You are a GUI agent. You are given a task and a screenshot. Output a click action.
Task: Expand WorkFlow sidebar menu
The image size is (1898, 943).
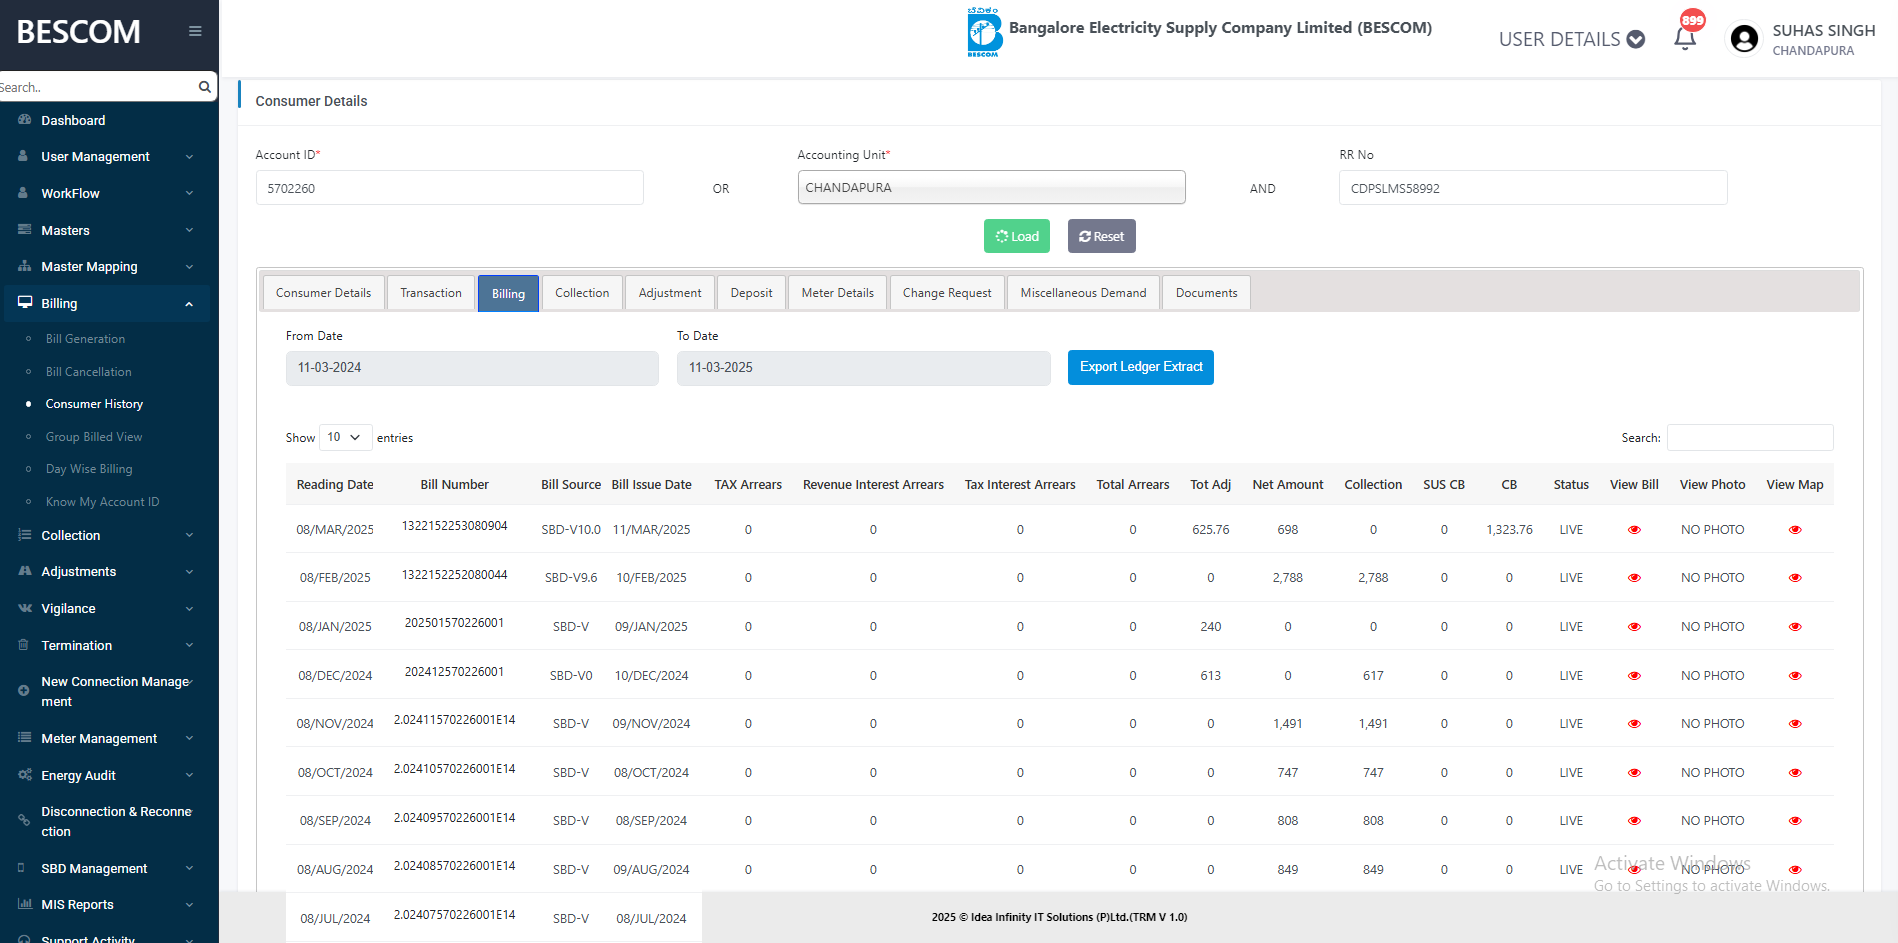(x=109, y=194)
